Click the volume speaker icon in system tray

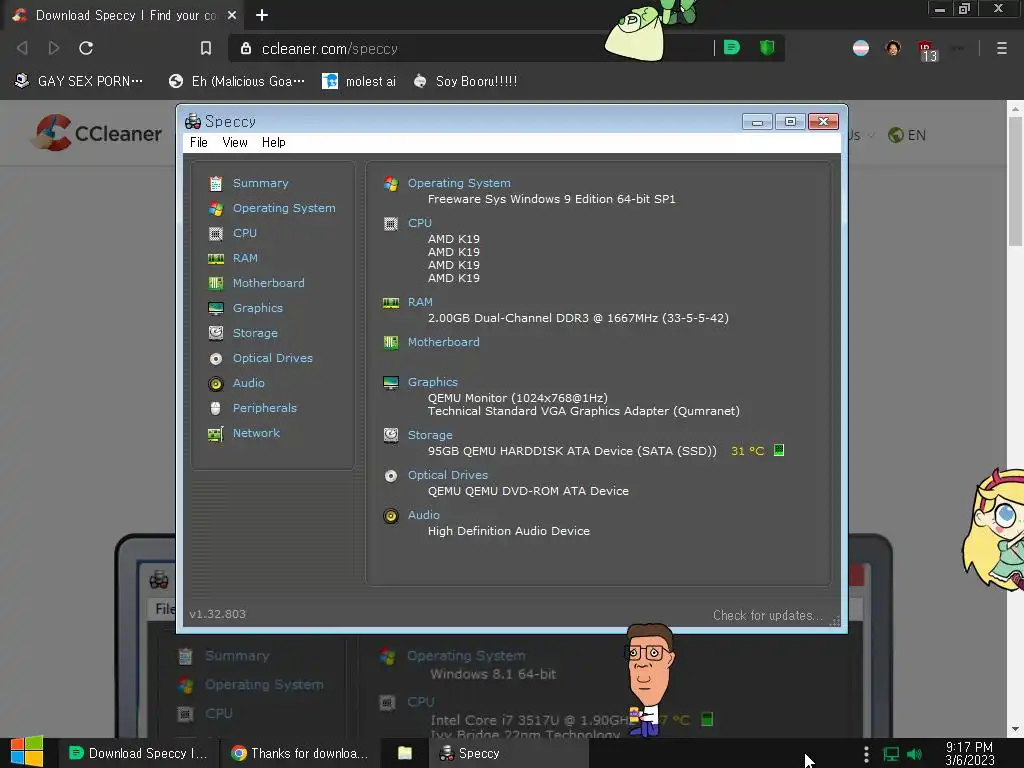tap(915, 754)
